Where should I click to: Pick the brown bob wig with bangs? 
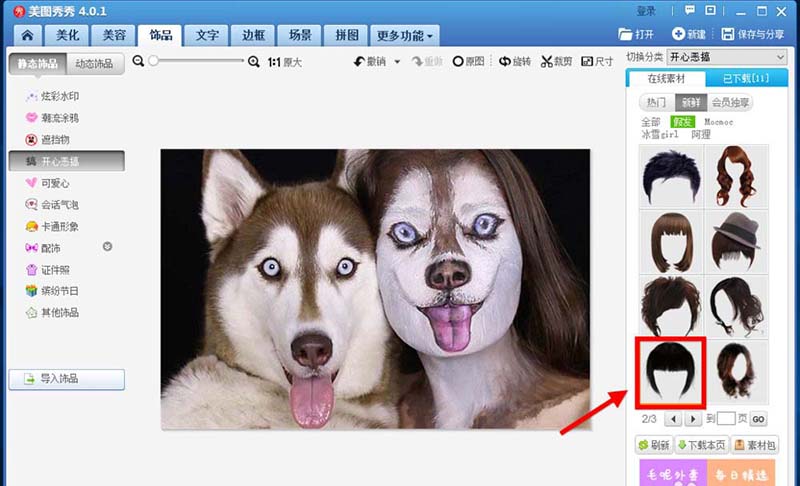pyautogui.click(x=671, y=242)
